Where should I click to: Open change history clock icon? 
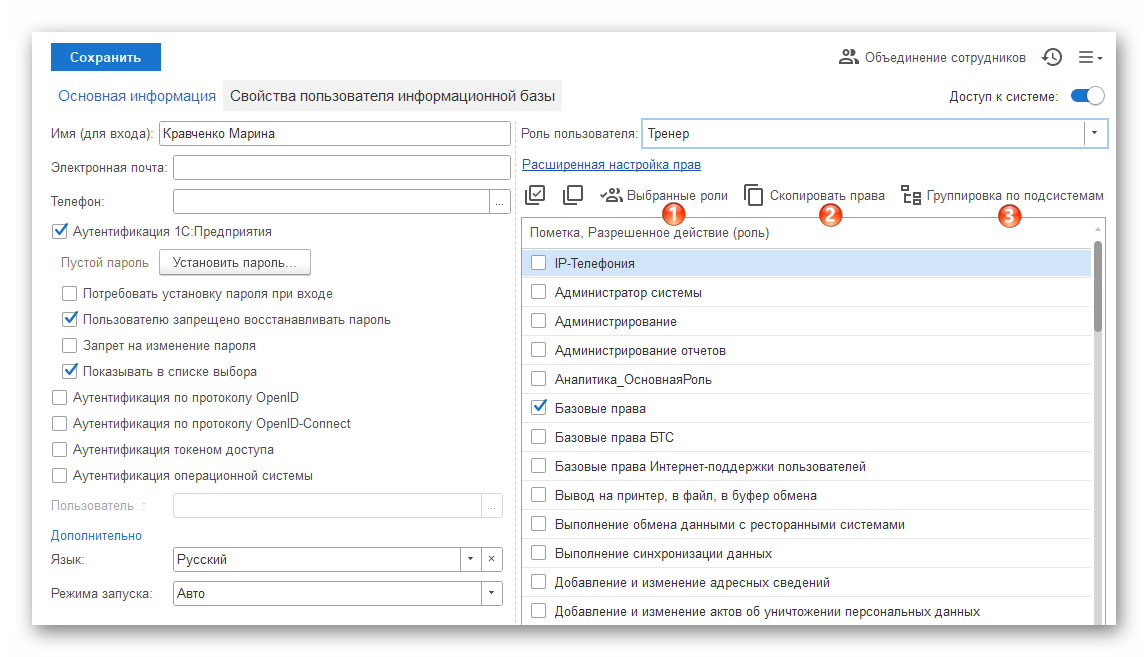[1051, 58]
